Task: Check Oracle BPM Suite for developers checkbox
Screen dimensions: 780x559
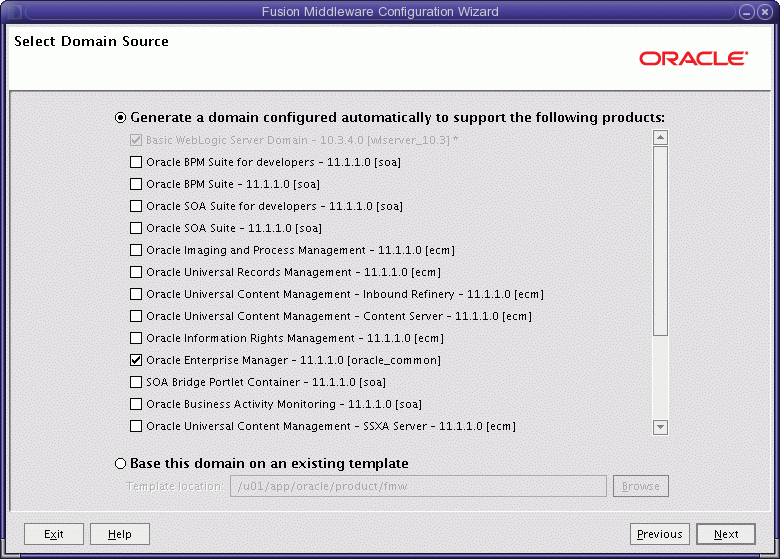Action: [136, 162]
